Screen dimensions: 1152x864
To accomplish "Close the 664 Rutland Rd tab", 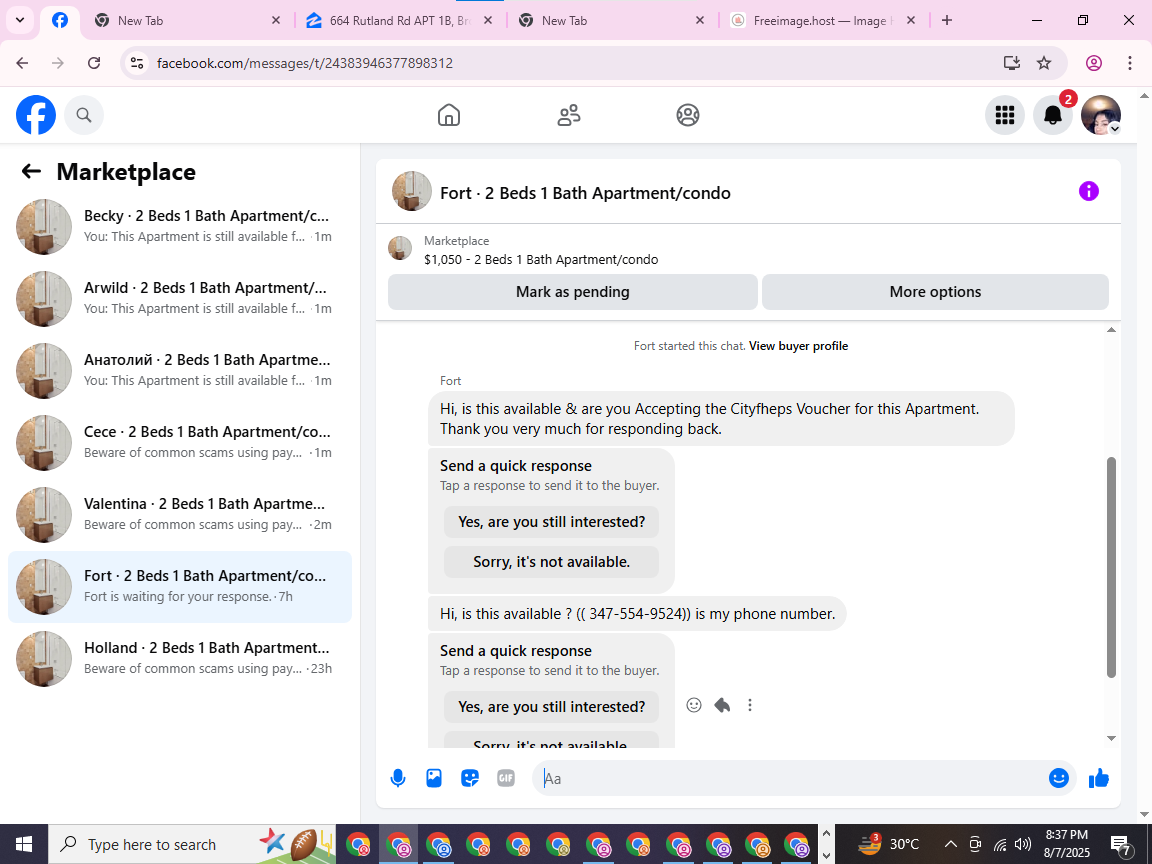I will 488,21.
